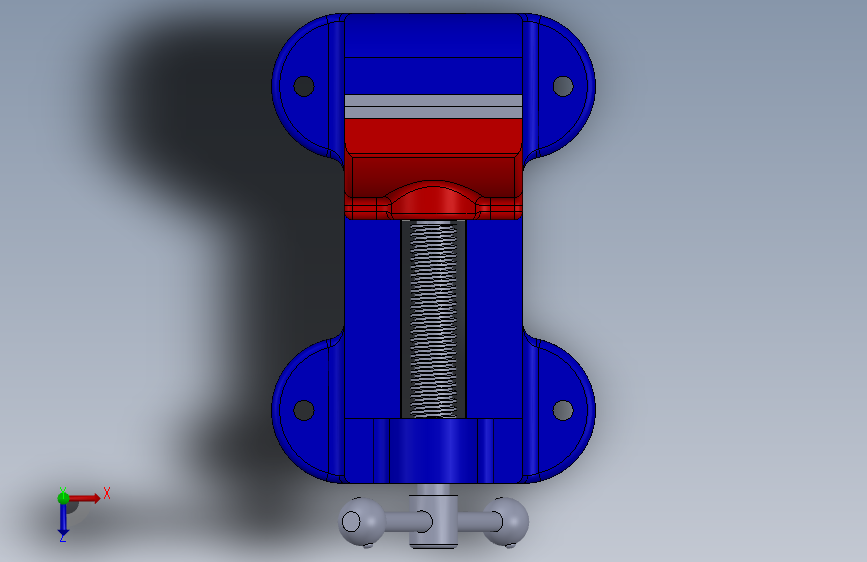Viewport: 867px width, 562px height.
Task: Click the red X axis arrow of triad
Action: coord(85,498)
